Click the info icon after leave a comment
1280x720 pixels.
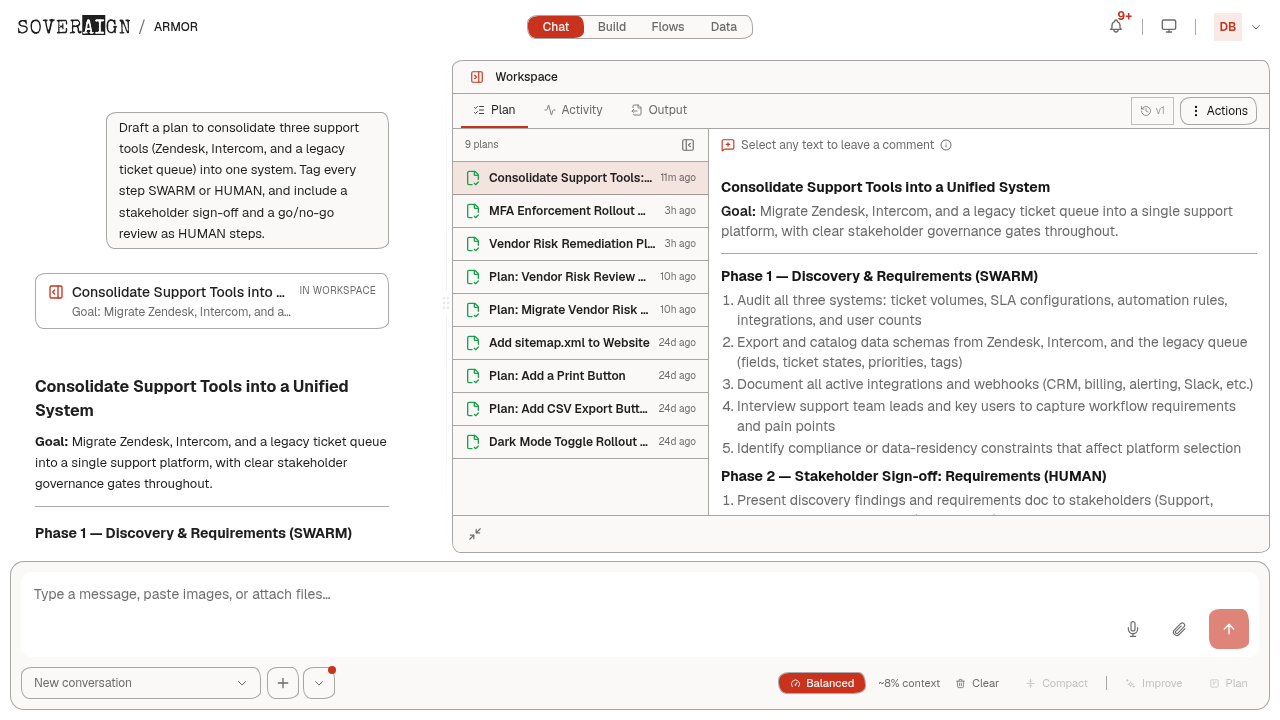946,145
